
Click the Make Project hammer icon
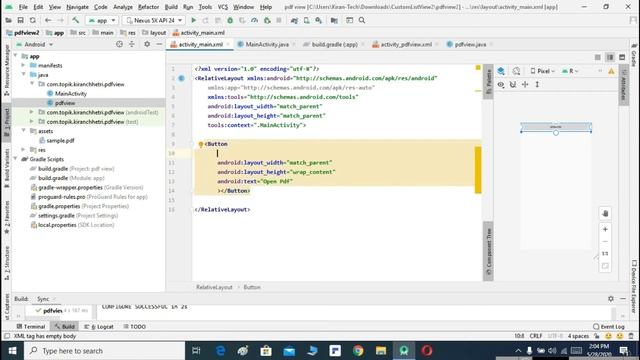point(76,20)
